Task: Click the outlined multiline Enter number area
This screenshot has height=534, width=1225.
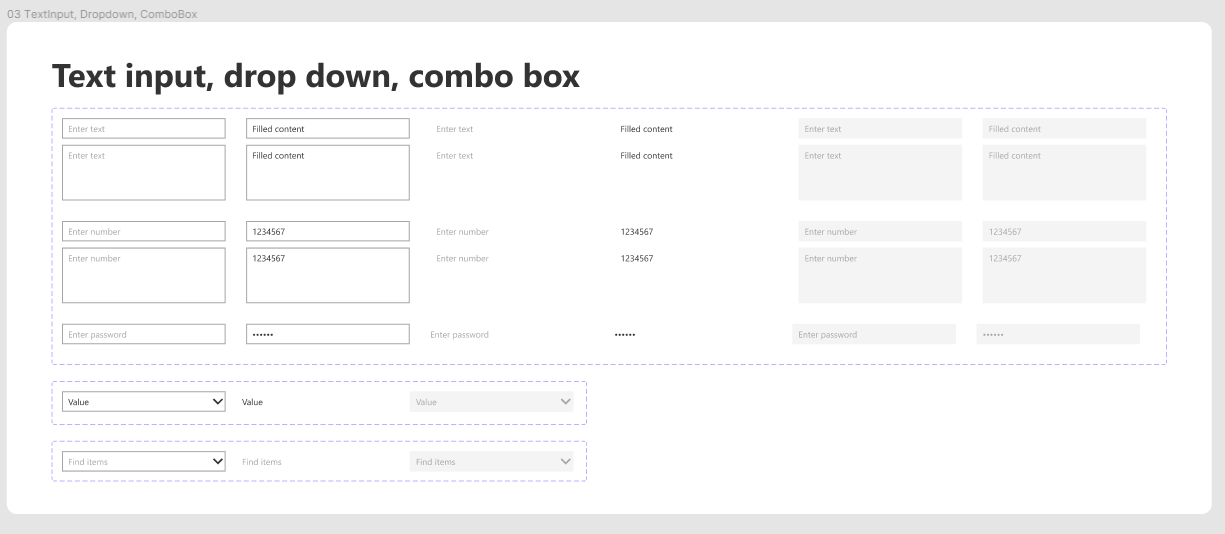Action: pyautogui.click(x=144, y=276)
